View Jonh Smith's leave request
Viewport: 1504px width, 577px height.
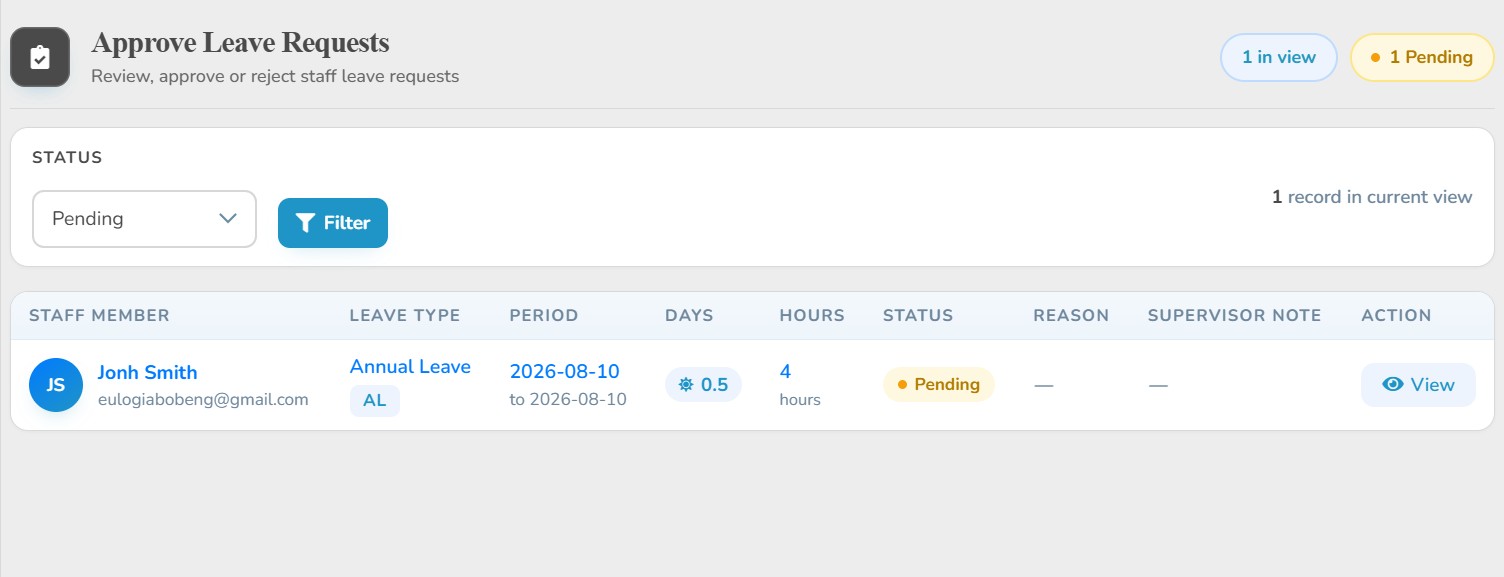coord(1418,385)
